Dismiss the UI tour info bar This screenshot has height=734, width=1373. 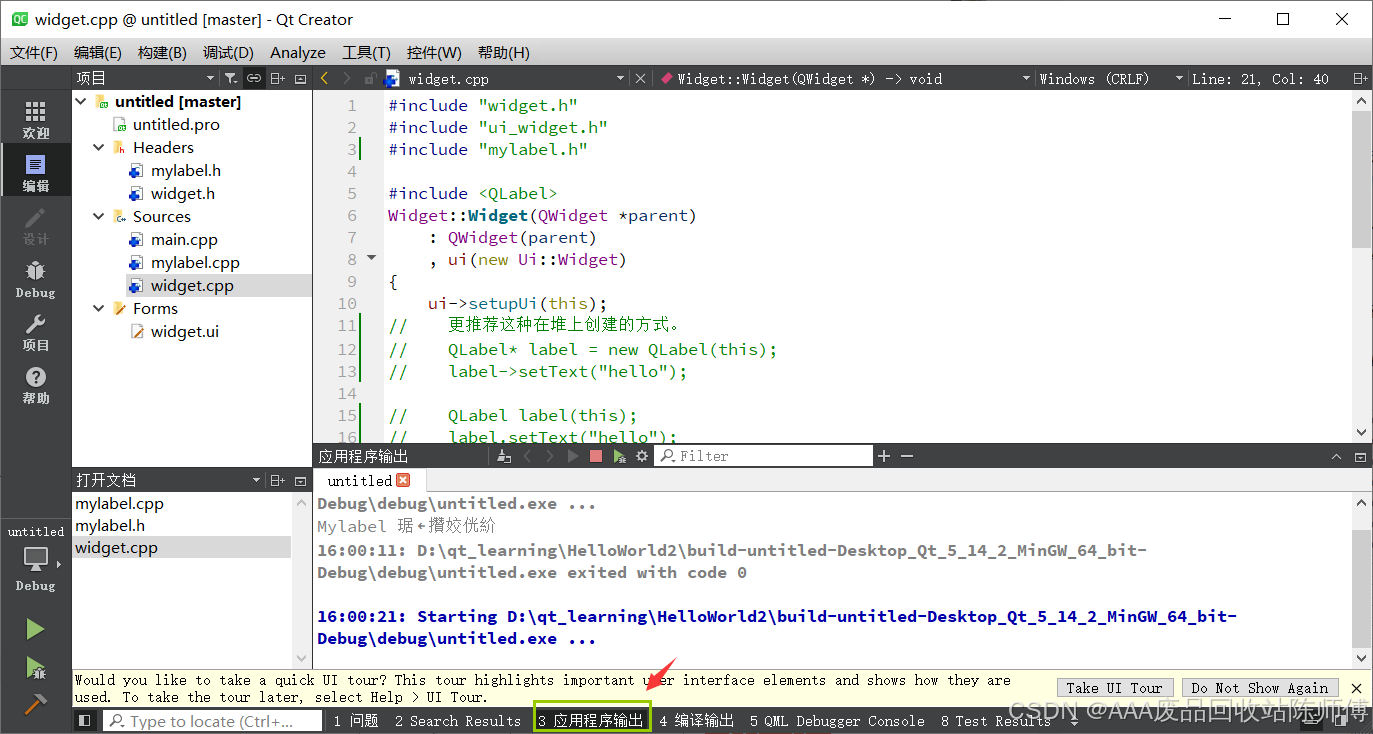1356,688
